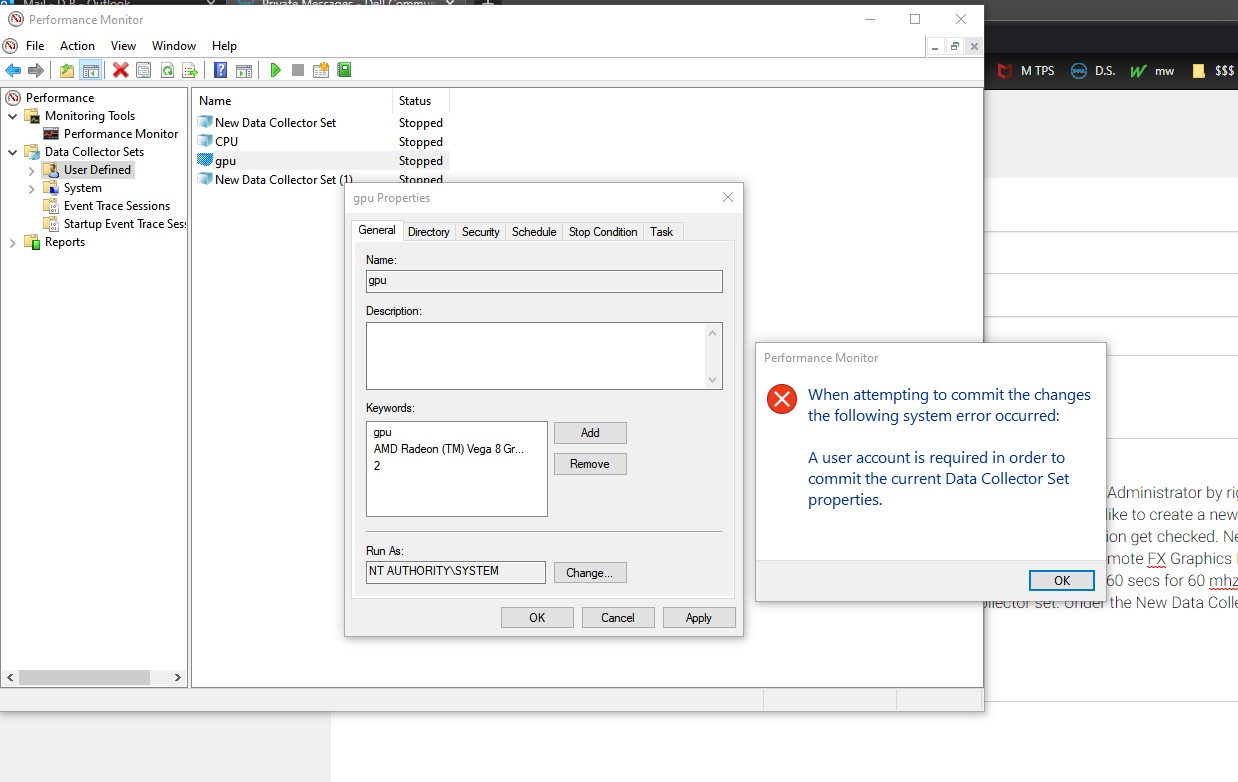This screenshot has width=1238, height=782.
Task: Select the gpu keyword in Keywords list
Action: (383, 433)
